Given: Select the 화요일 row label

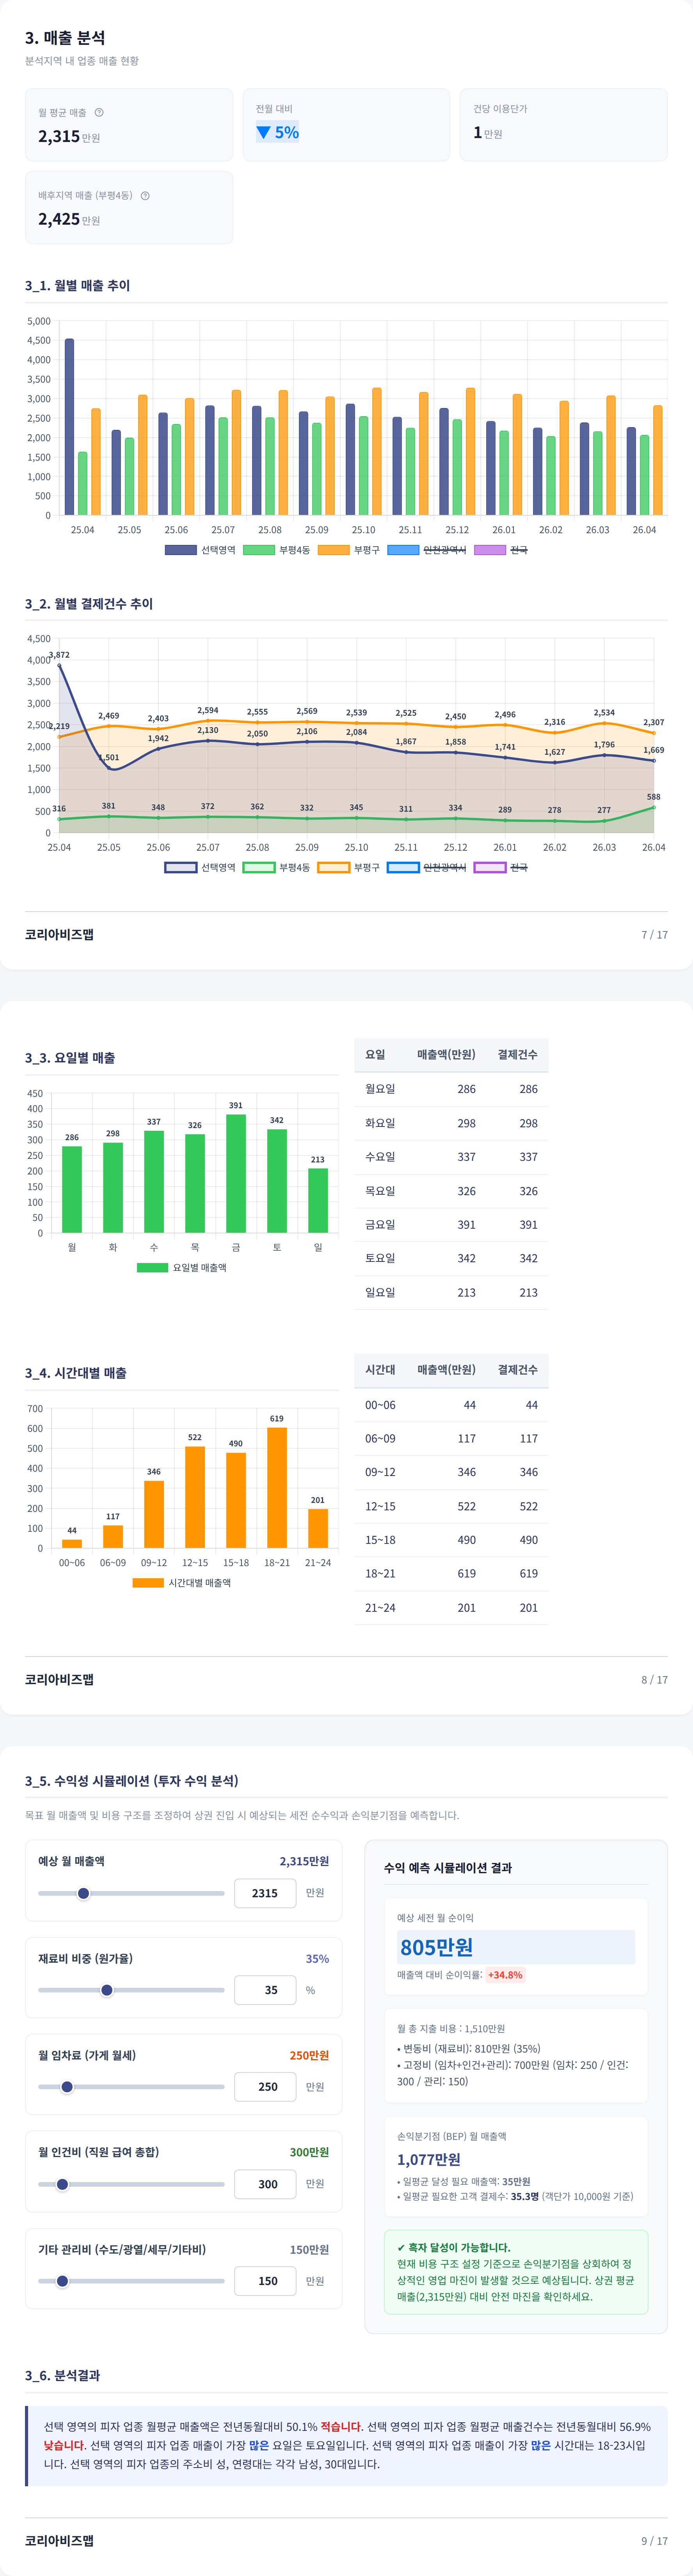Looking at the screenshot, I should point(380,1123).
